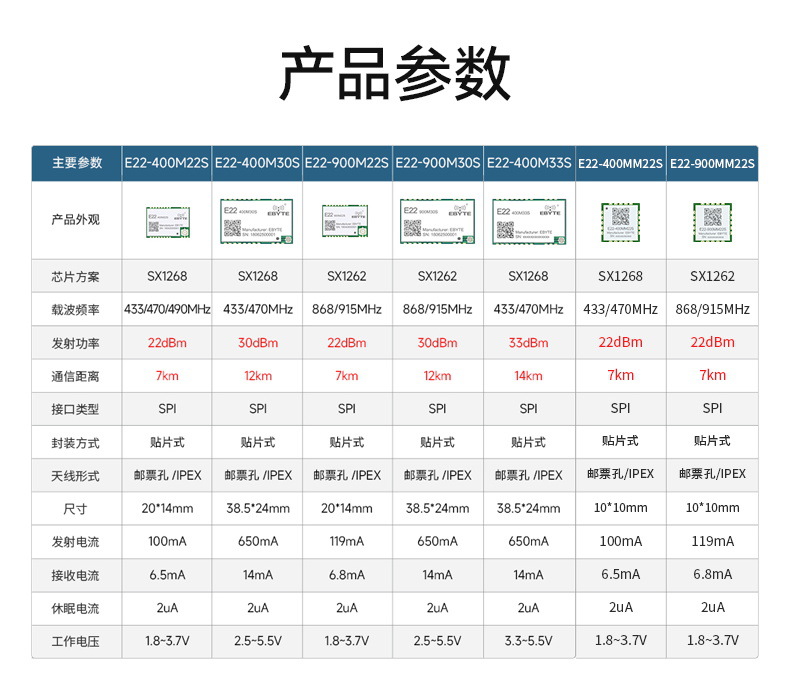The image size is (790, 698).
Task: Select the E22-400MM22S column header
Action: pyautogui.click(x=620, y=163)
